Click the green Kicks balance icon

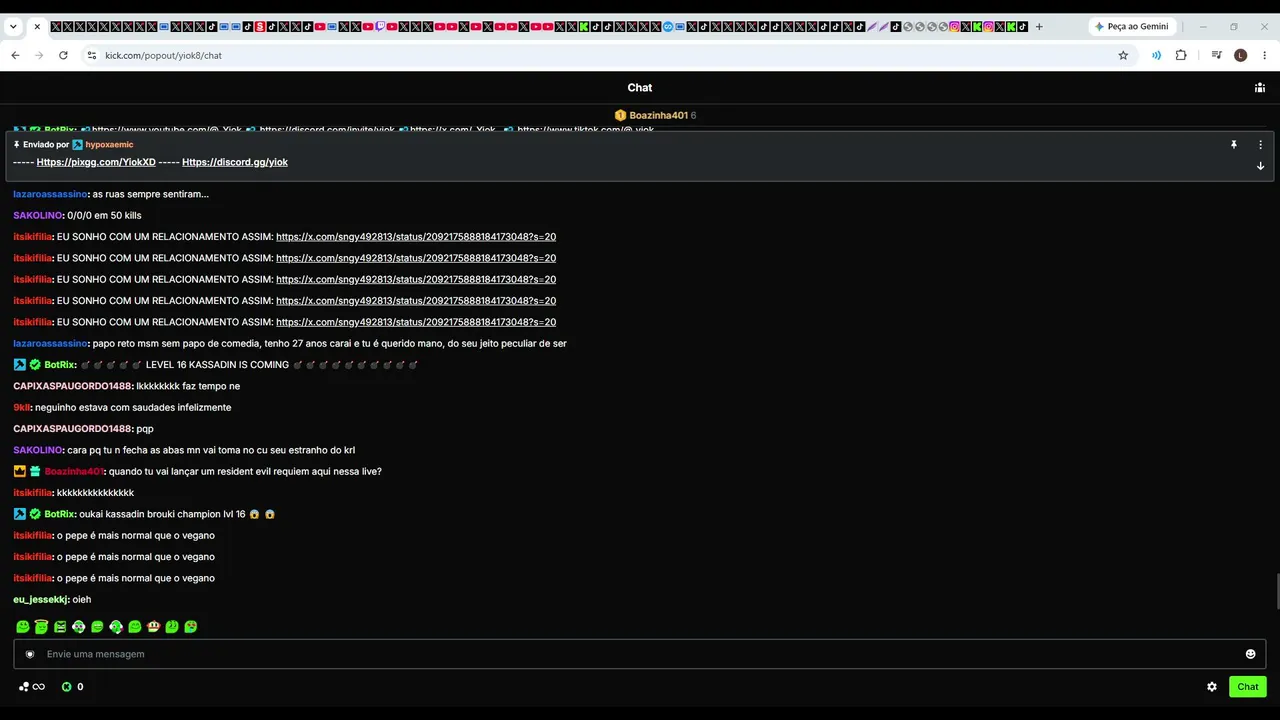click(x=67, y=687)
